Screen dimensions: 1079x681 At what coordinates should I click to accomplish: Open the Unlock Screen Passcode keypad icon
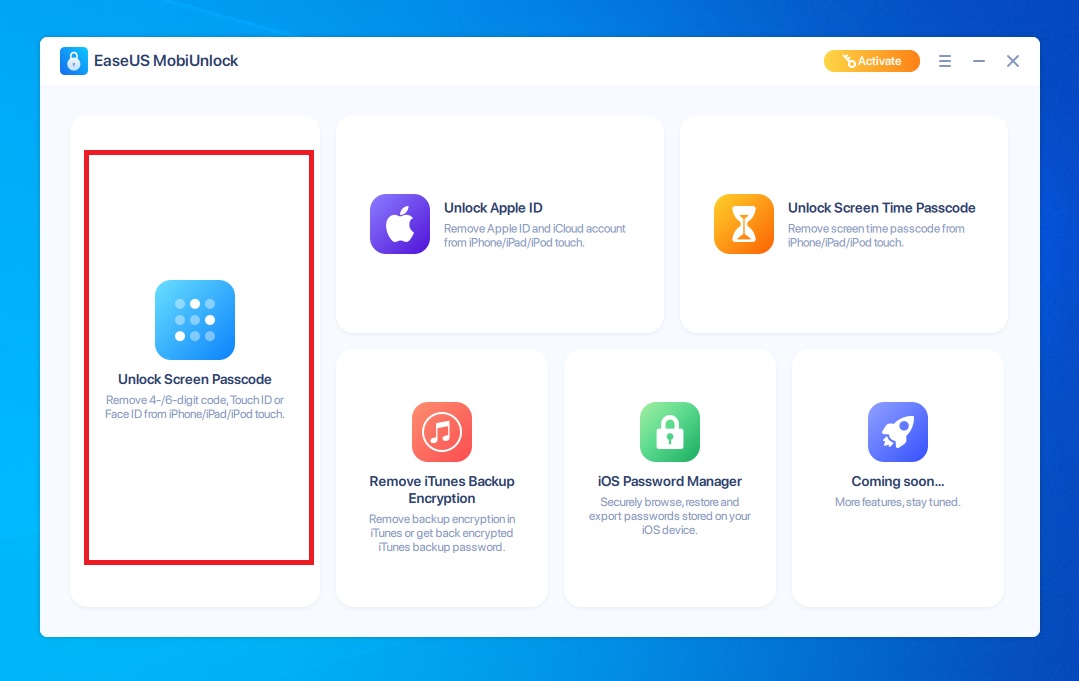pos(195,320)
